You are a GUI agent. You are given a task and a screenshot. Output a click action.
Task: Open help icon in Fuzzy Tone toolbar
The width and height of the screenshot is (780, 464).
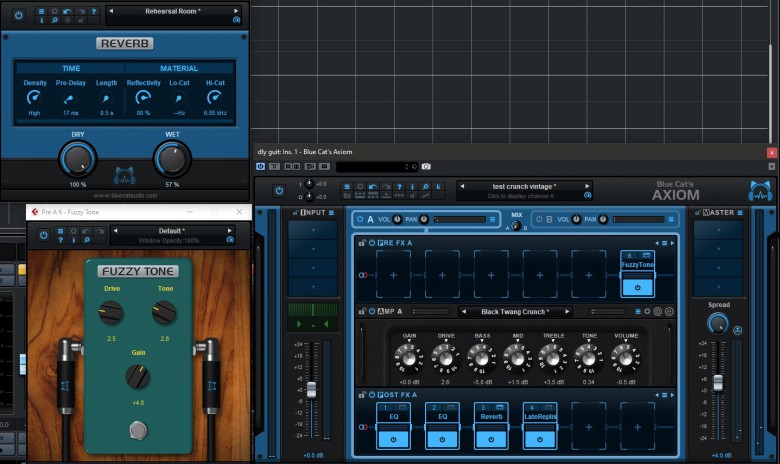[x=61, y=240]
